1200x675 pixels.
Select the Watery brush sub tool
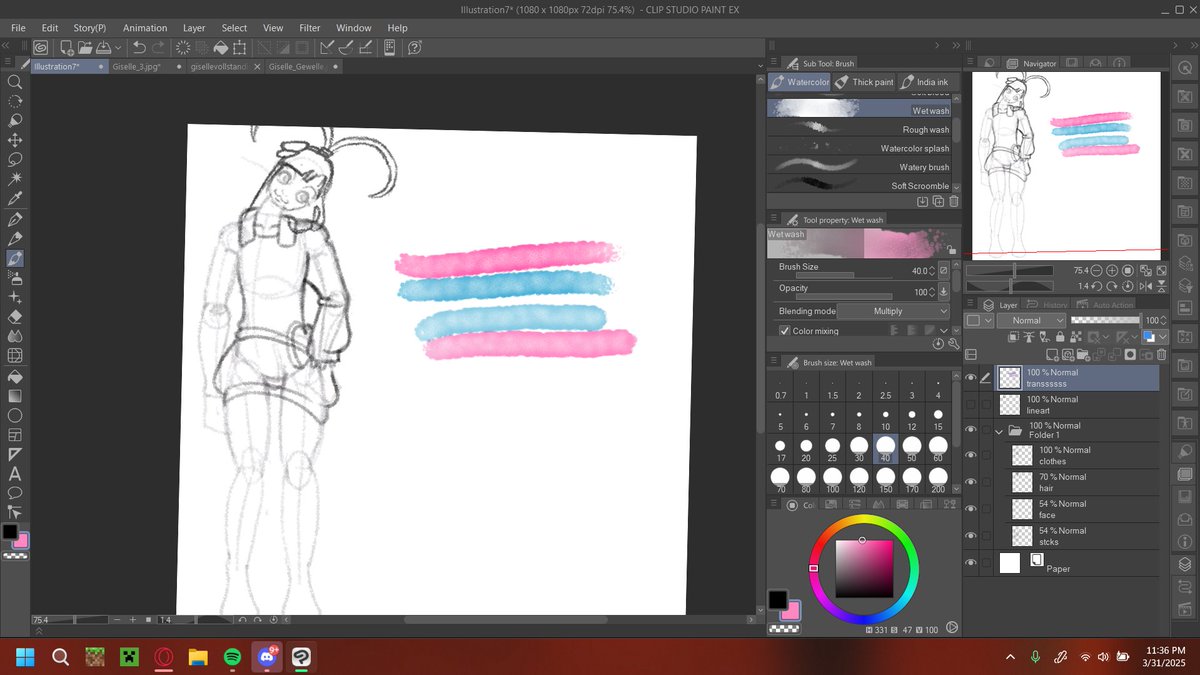(x=859, y=167)
